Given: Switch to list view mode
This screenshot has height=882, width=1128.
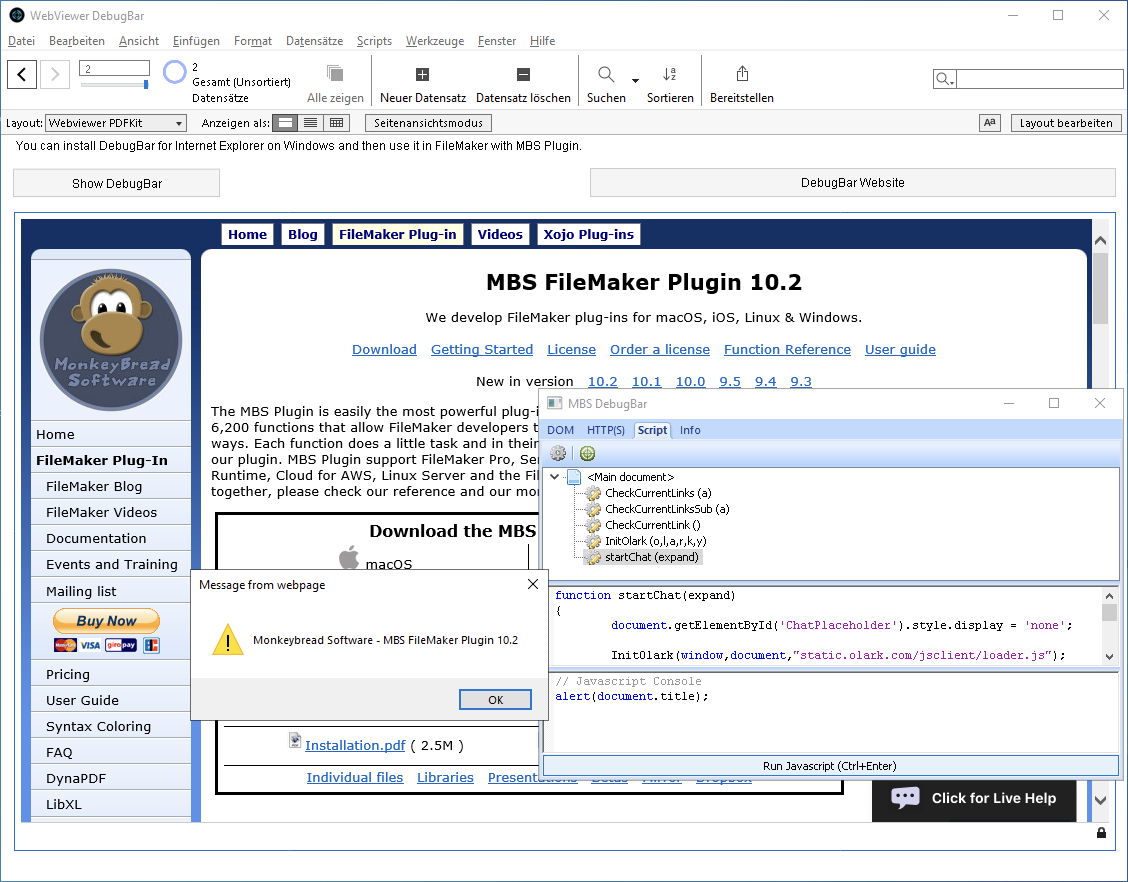Looking at the screenshot, I should point(310,123).
